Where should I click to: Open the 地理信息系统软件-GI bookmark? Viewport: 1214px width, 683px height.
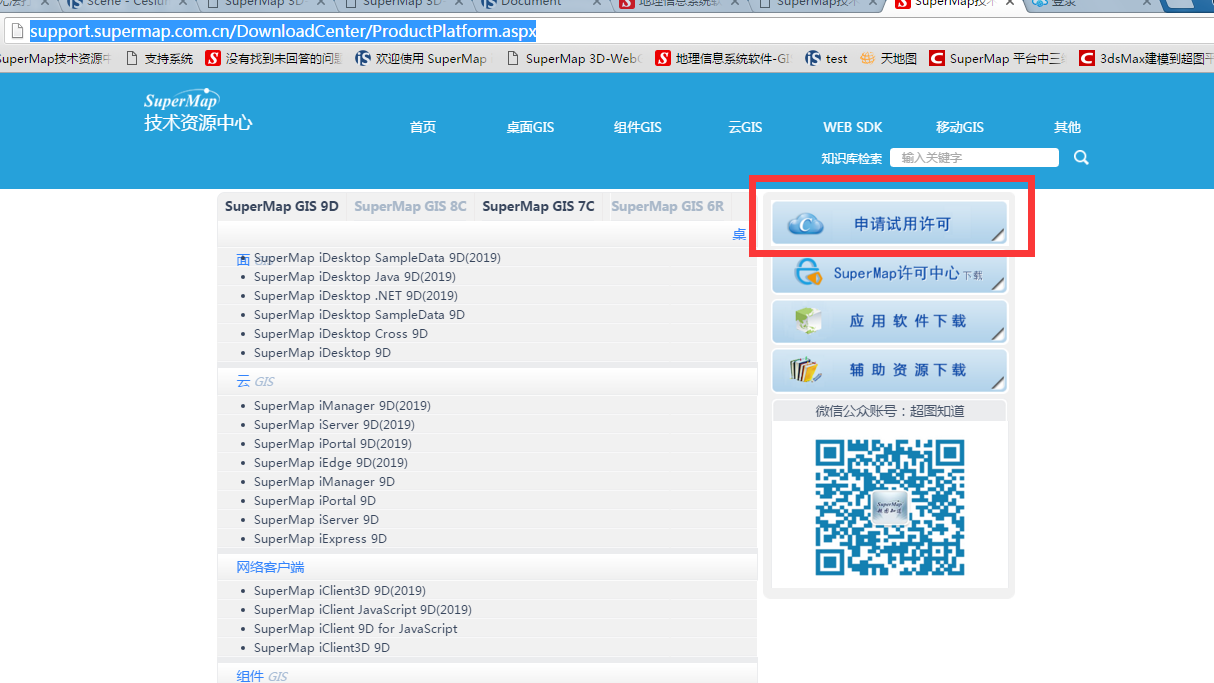pyautogui.click(x=723, y=59)
